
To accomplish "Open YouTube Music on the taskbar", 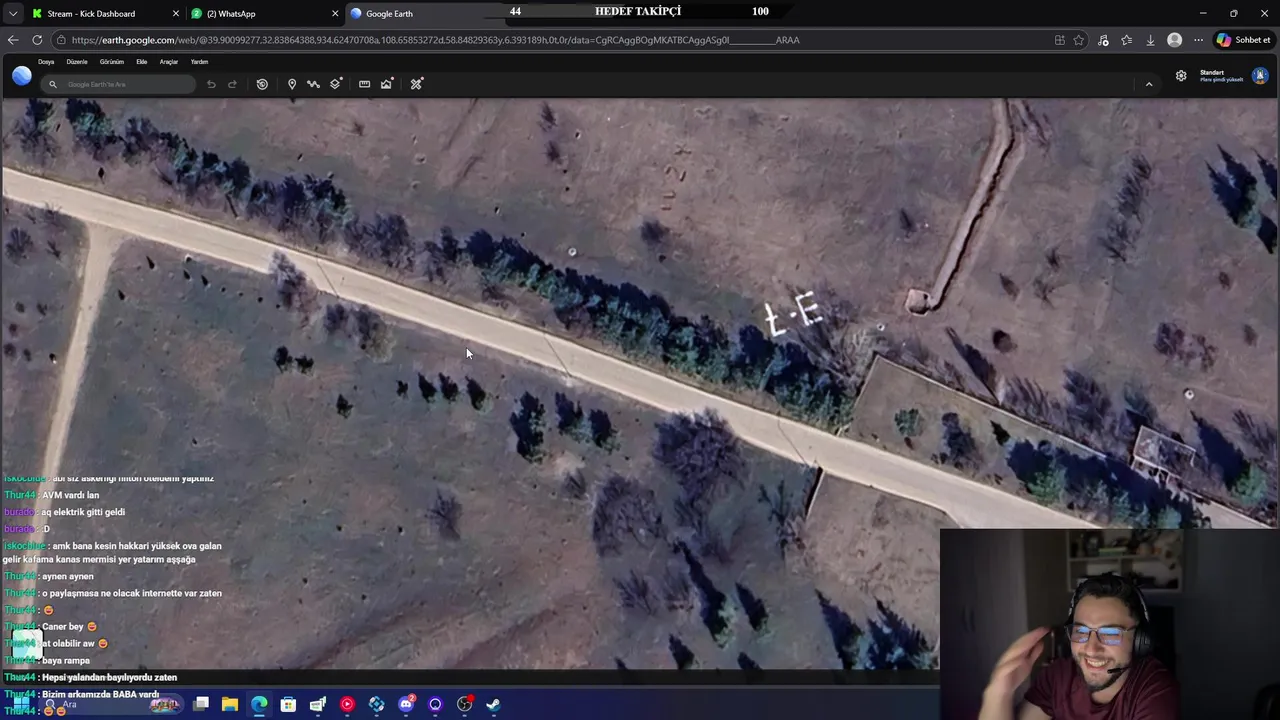I will click(x=347, y=704).
